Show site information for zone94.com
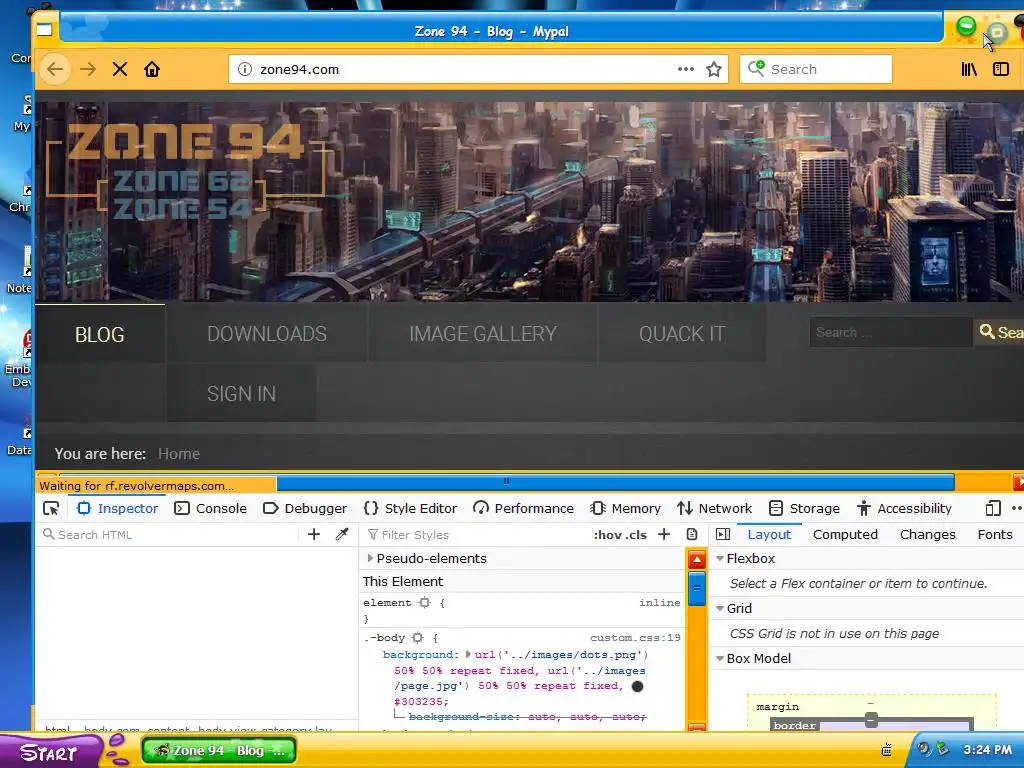The width and height of the screenshot is (1024, 768). point(244,69)
